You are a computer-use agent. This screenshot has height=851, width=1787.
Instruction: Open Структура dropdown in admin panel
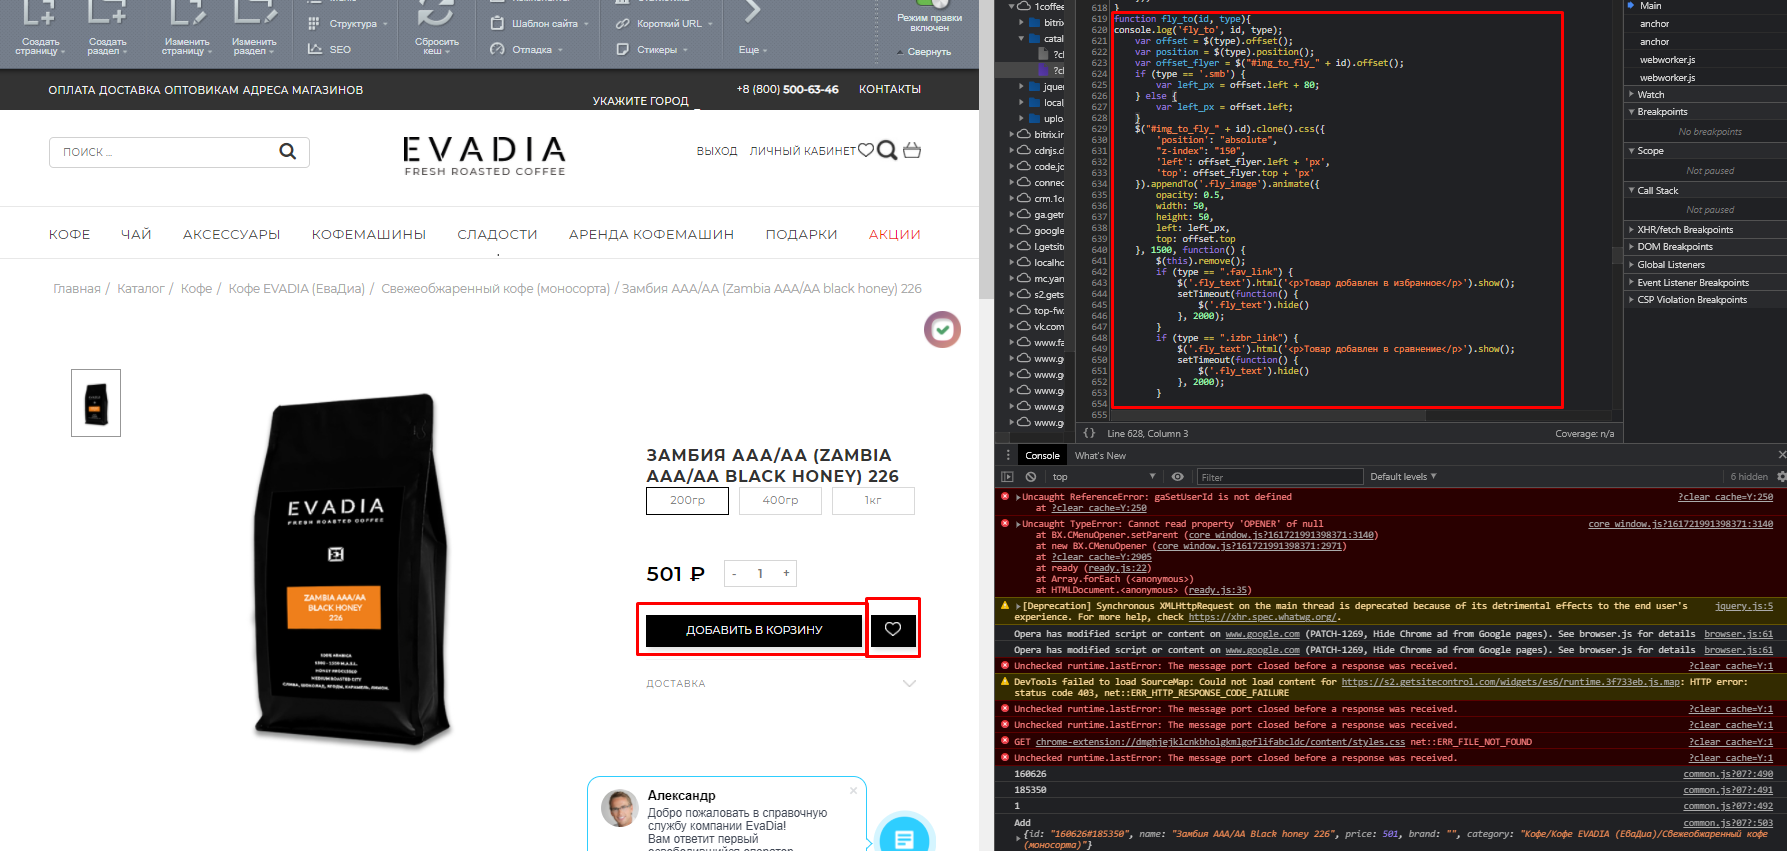(347, 23)
